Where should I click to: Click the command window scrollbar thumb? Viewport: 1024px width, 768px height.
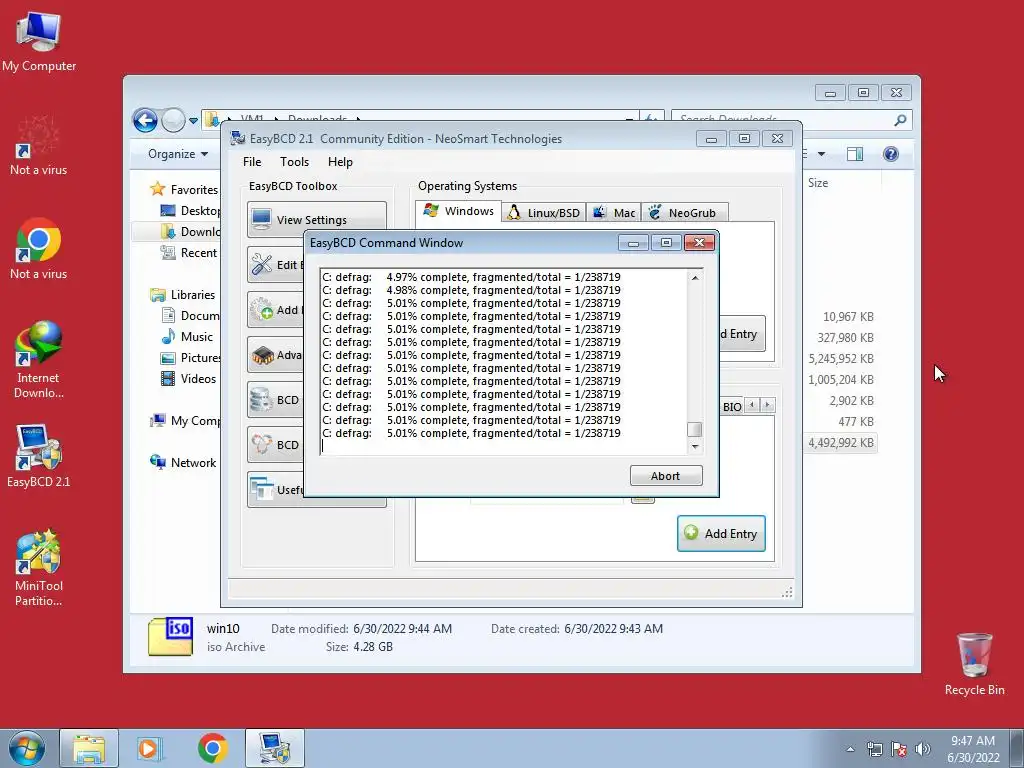pyautogui.click(x=695, y=429)
